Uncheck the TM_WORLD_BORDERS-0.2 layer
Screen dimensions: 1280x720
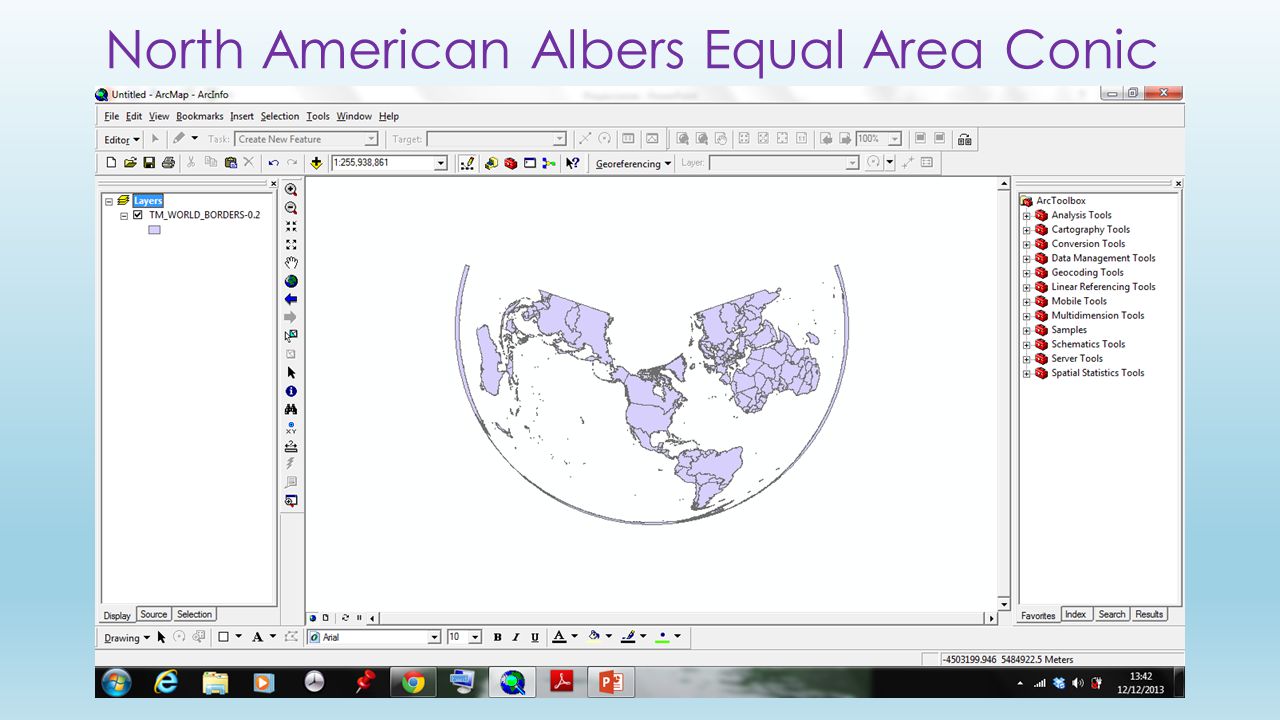click(x=138, y=215)
